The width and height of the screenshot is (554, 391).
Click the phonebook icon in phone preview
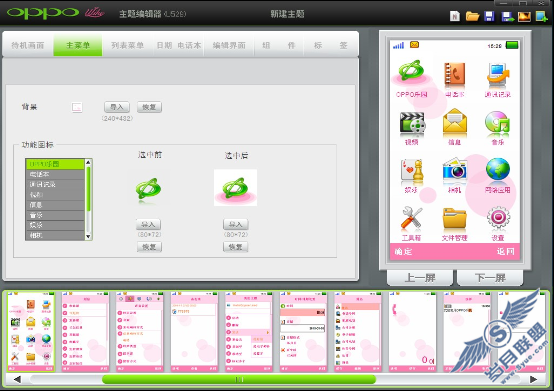pyautogui.click(x=454, y=74)
